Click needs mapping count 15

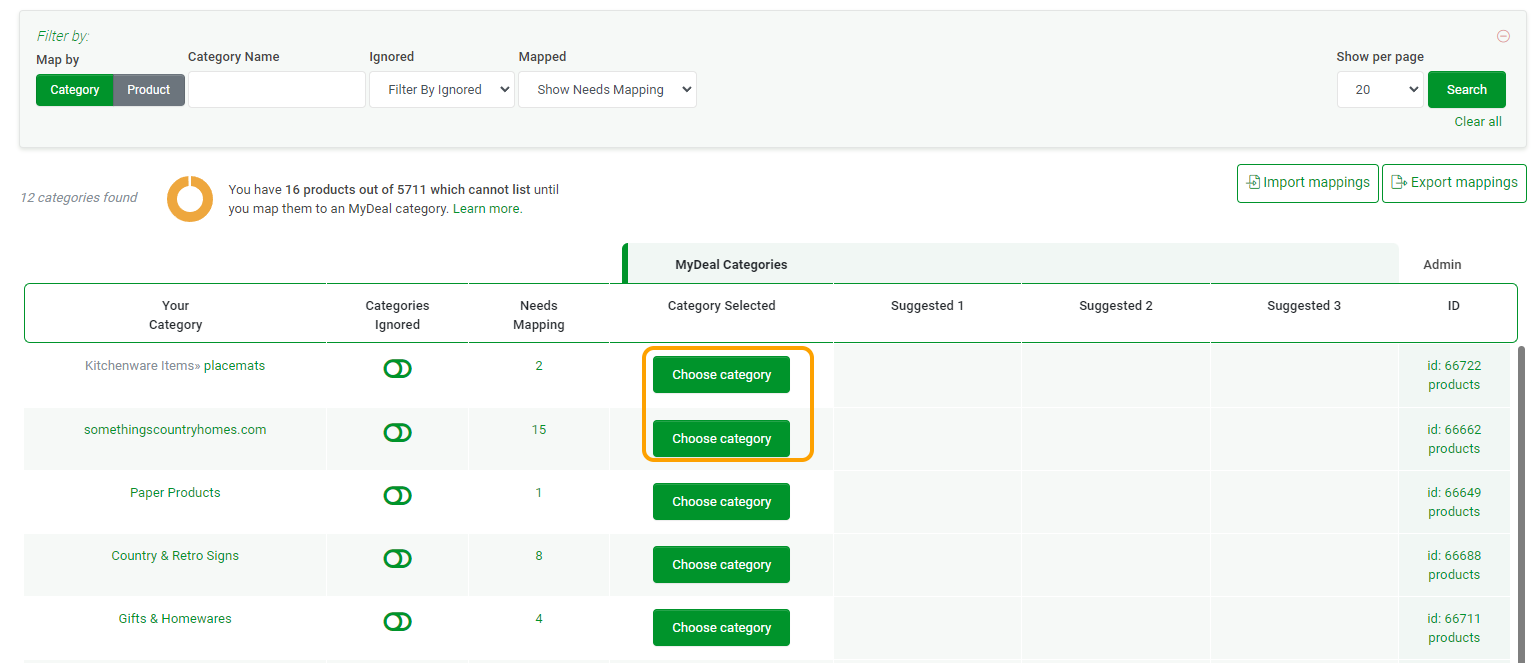click(x=539, y=430)
